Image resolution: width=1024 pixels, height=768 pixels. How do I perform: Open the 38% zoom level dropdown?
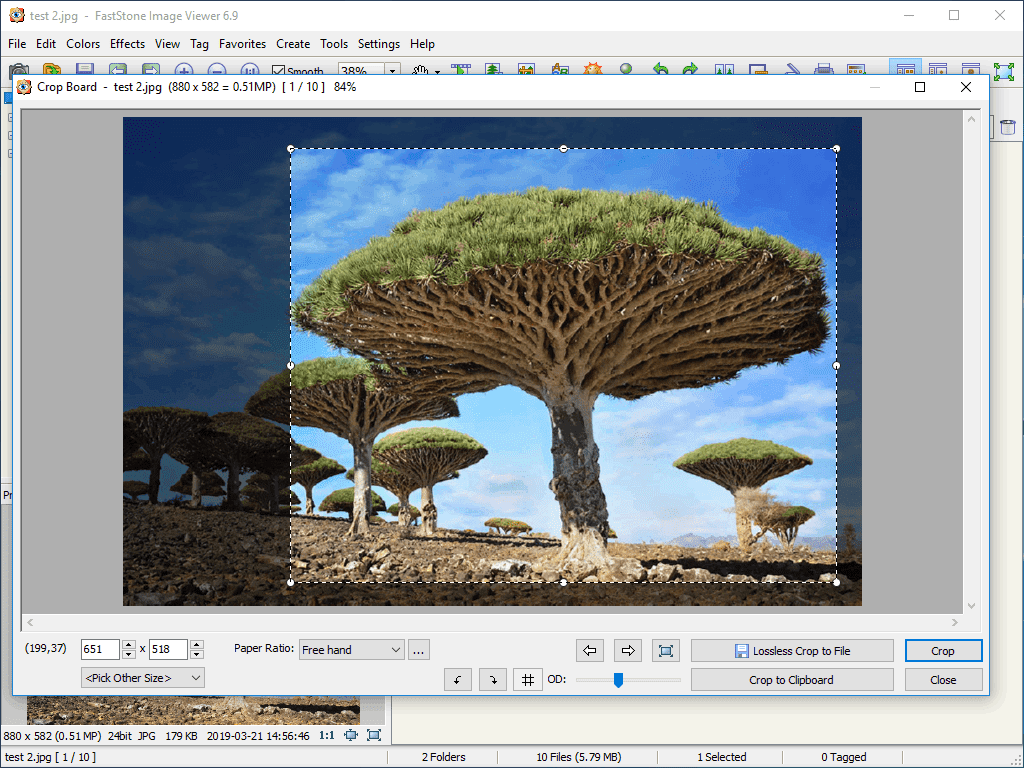coord(391,70)
